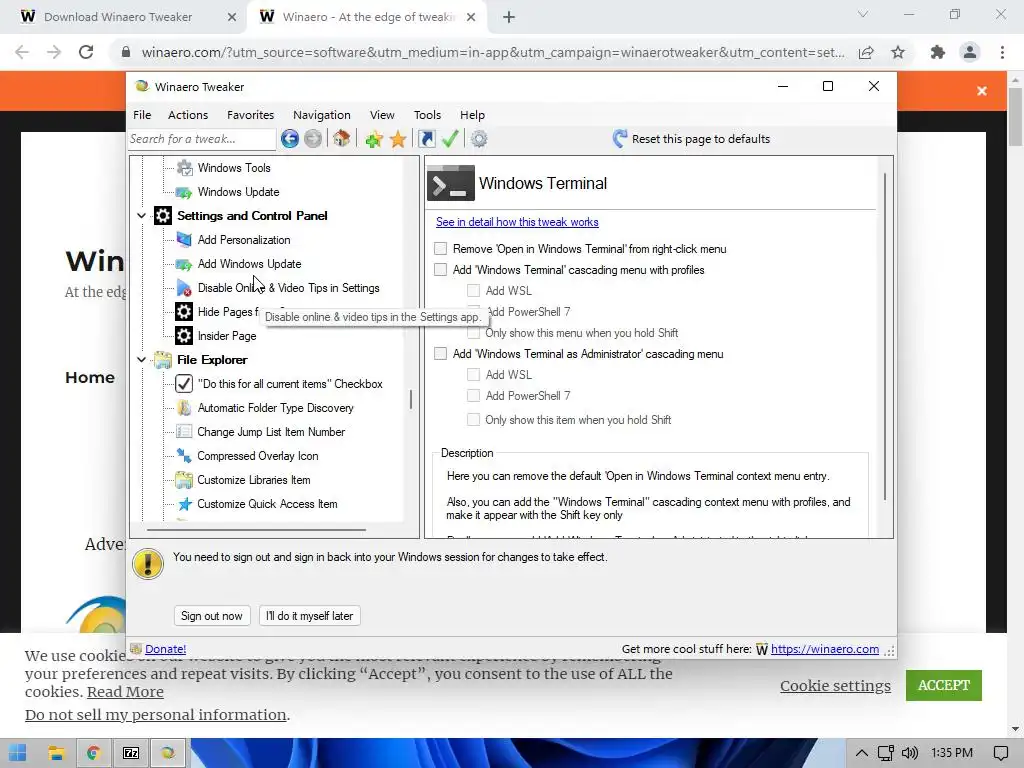1024x768 pixels.
Task: Click the blue Back navigation arrow
Action: click(x=290, y=138)
